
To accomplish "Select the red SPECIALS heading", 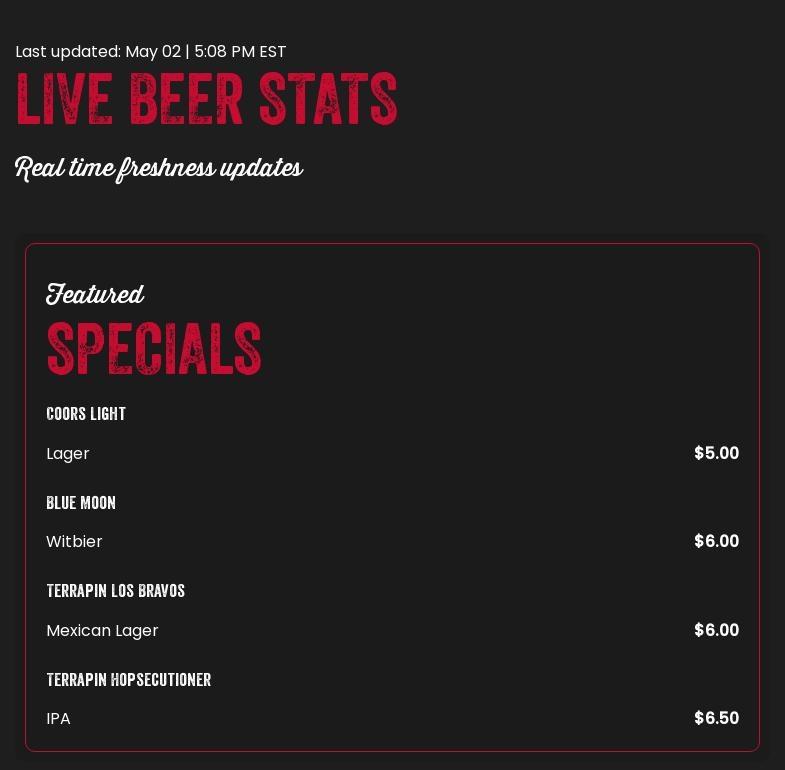I will click(154, 349).
